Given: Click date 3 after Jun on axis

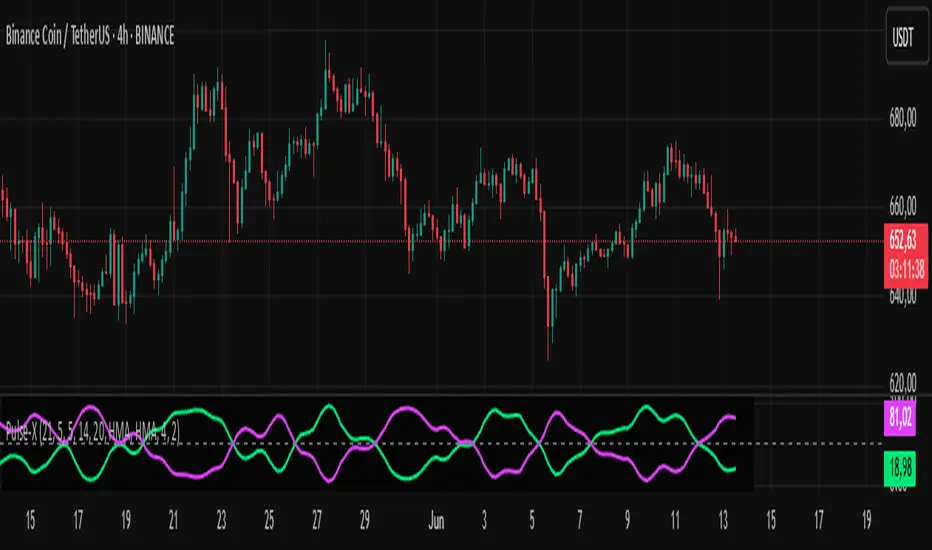Looking at the screenshot, I should (x=484, y=521).
